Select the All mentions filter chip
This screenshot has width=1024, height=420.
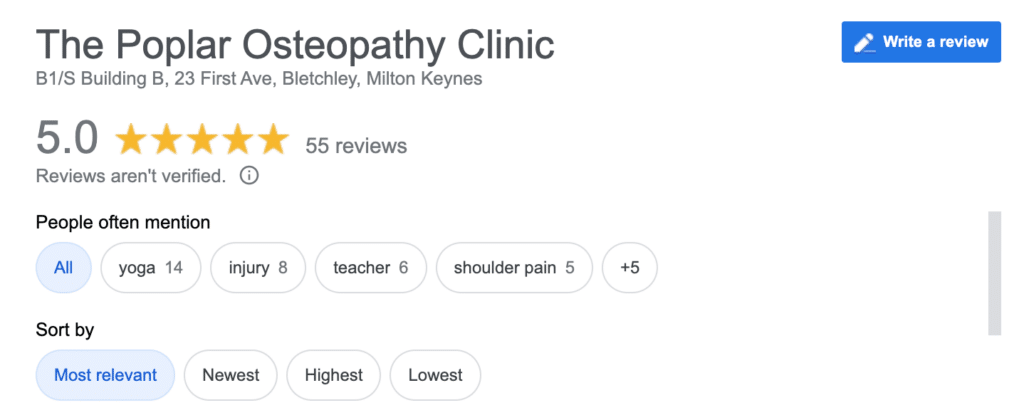click(x=63, y=268)
